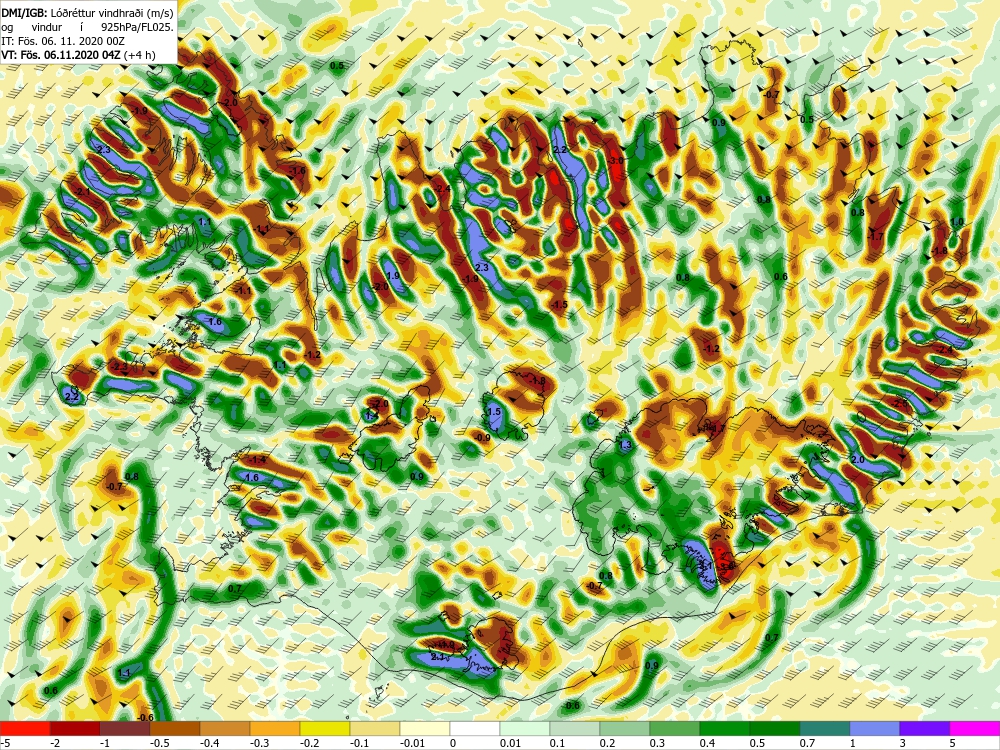Click the brown -0.5 to -0.4 legend swatch

(175, 729)
